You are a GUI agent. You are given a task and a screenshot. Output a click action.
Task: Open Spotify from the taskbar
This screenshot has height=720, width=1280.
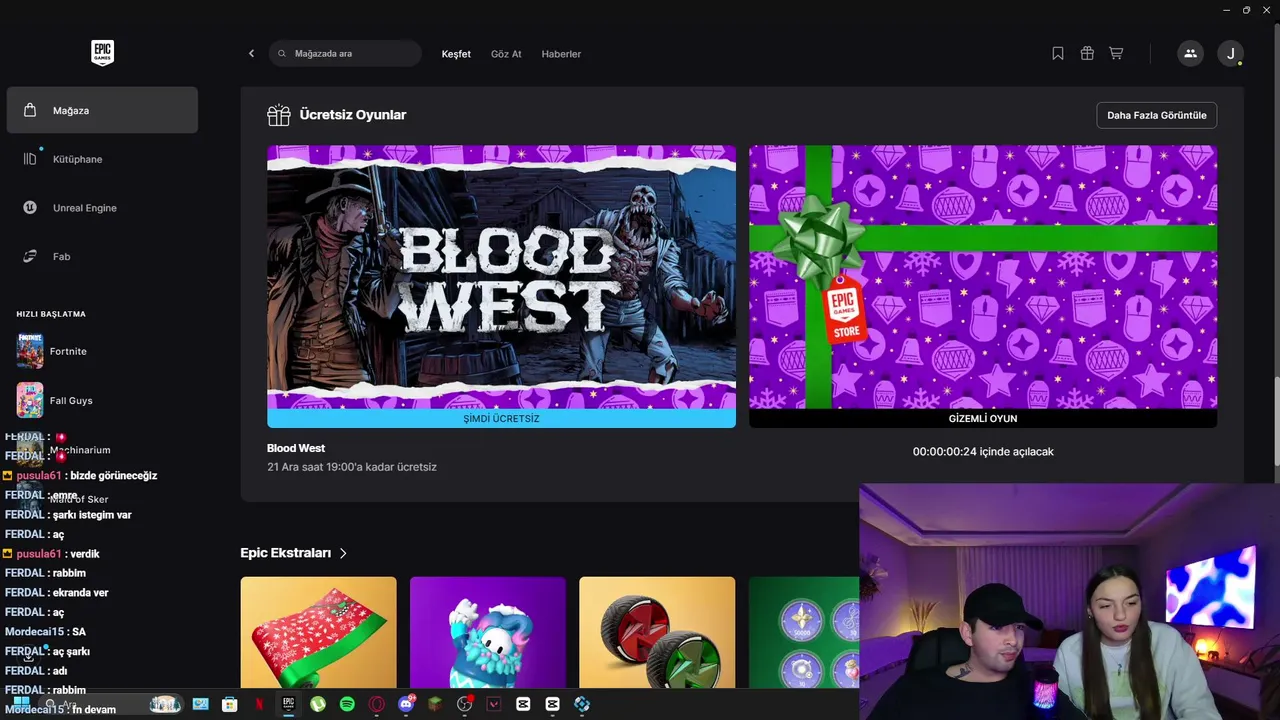pos(347,704)
